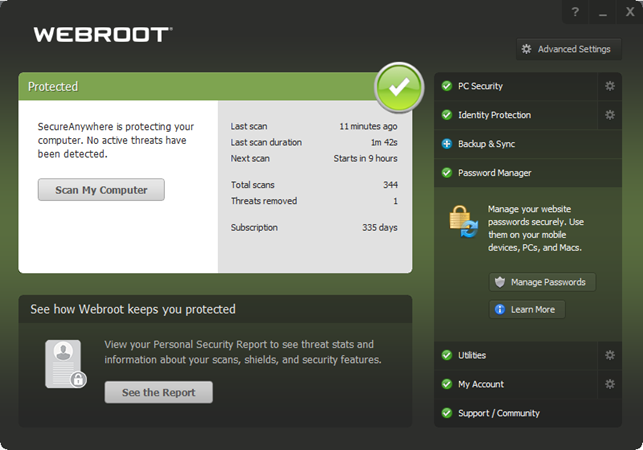Minimize the Webroot window
Image resolution: width=643 pixels, height=450 pixels.
coord(602,12)
